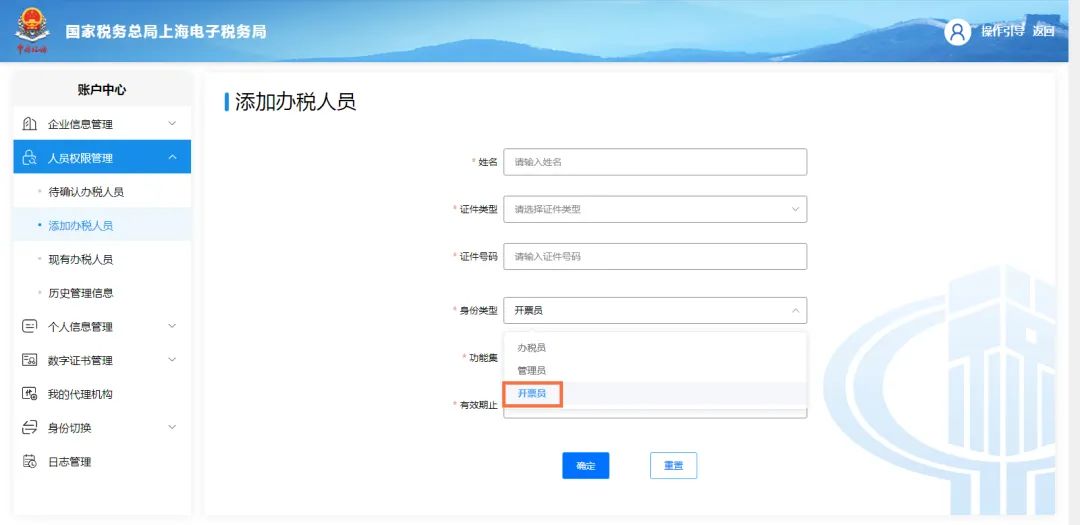
Task: Click the 返回 link
Action: (1043, 30)
